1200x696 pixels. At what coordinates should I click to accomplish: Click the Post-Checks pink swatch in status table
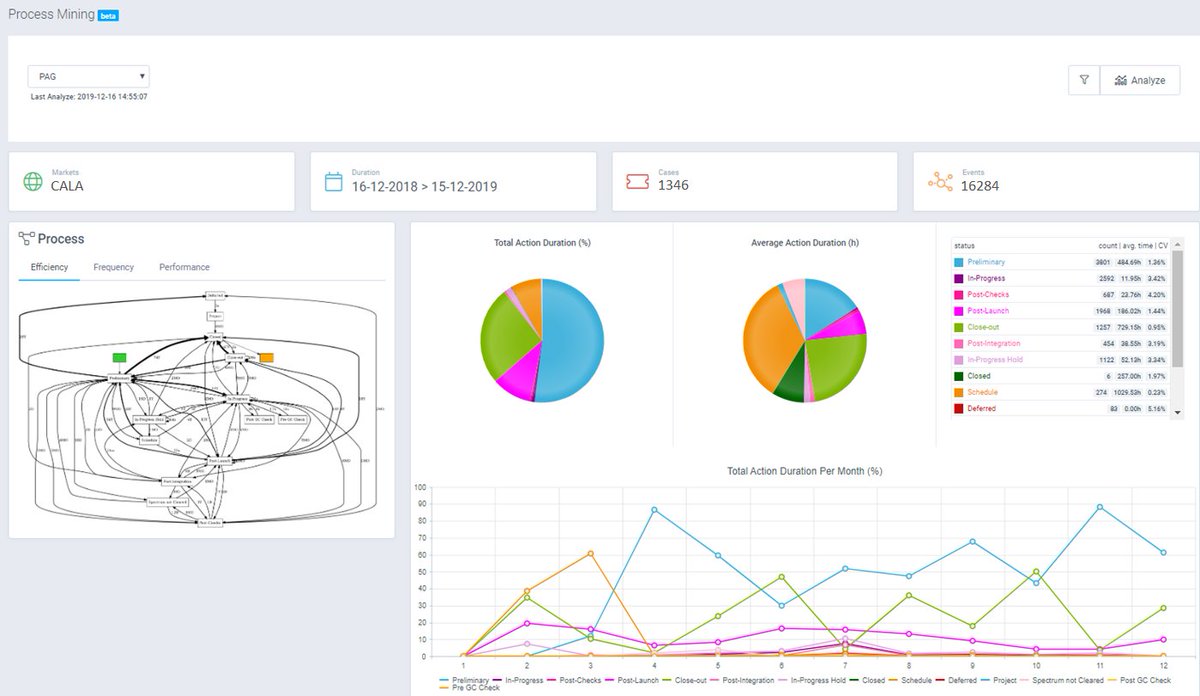(x=959, y=295)
